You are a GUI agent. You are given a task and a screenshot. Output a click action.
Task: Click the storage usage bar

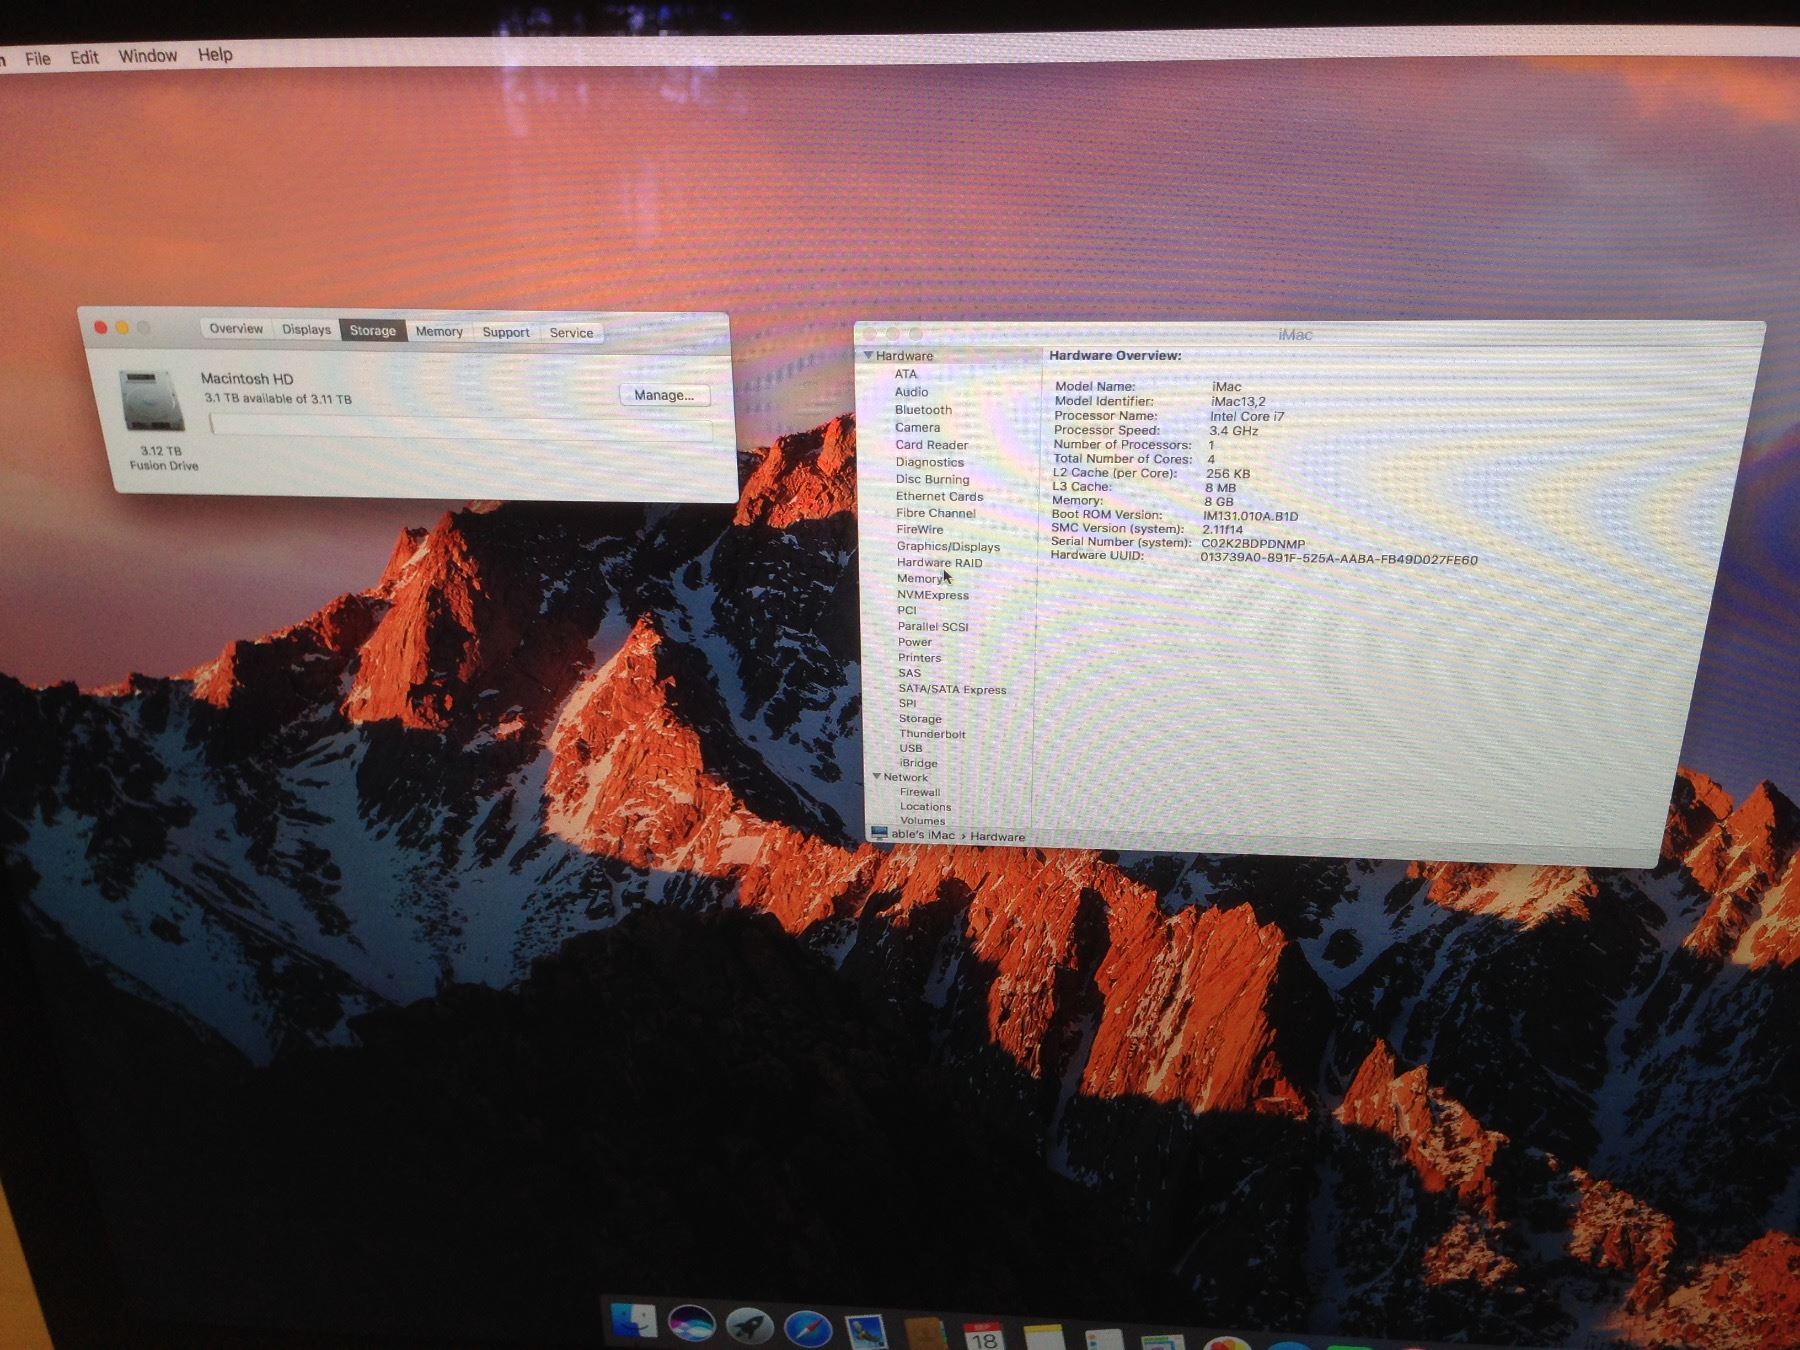pyautogui.click(x=461, y=428)
